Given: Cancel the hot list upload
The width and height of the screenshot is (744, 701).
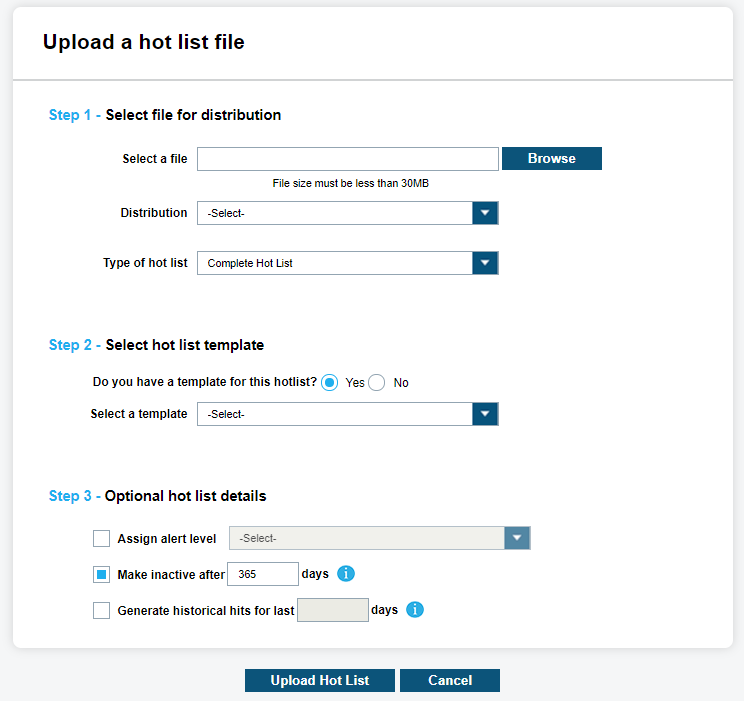Looking at the screenshot, I should [x=450, y=680].
